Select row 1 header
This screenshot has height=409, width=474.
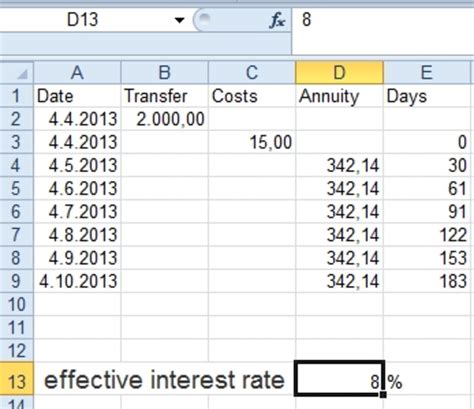click(17, 96)
